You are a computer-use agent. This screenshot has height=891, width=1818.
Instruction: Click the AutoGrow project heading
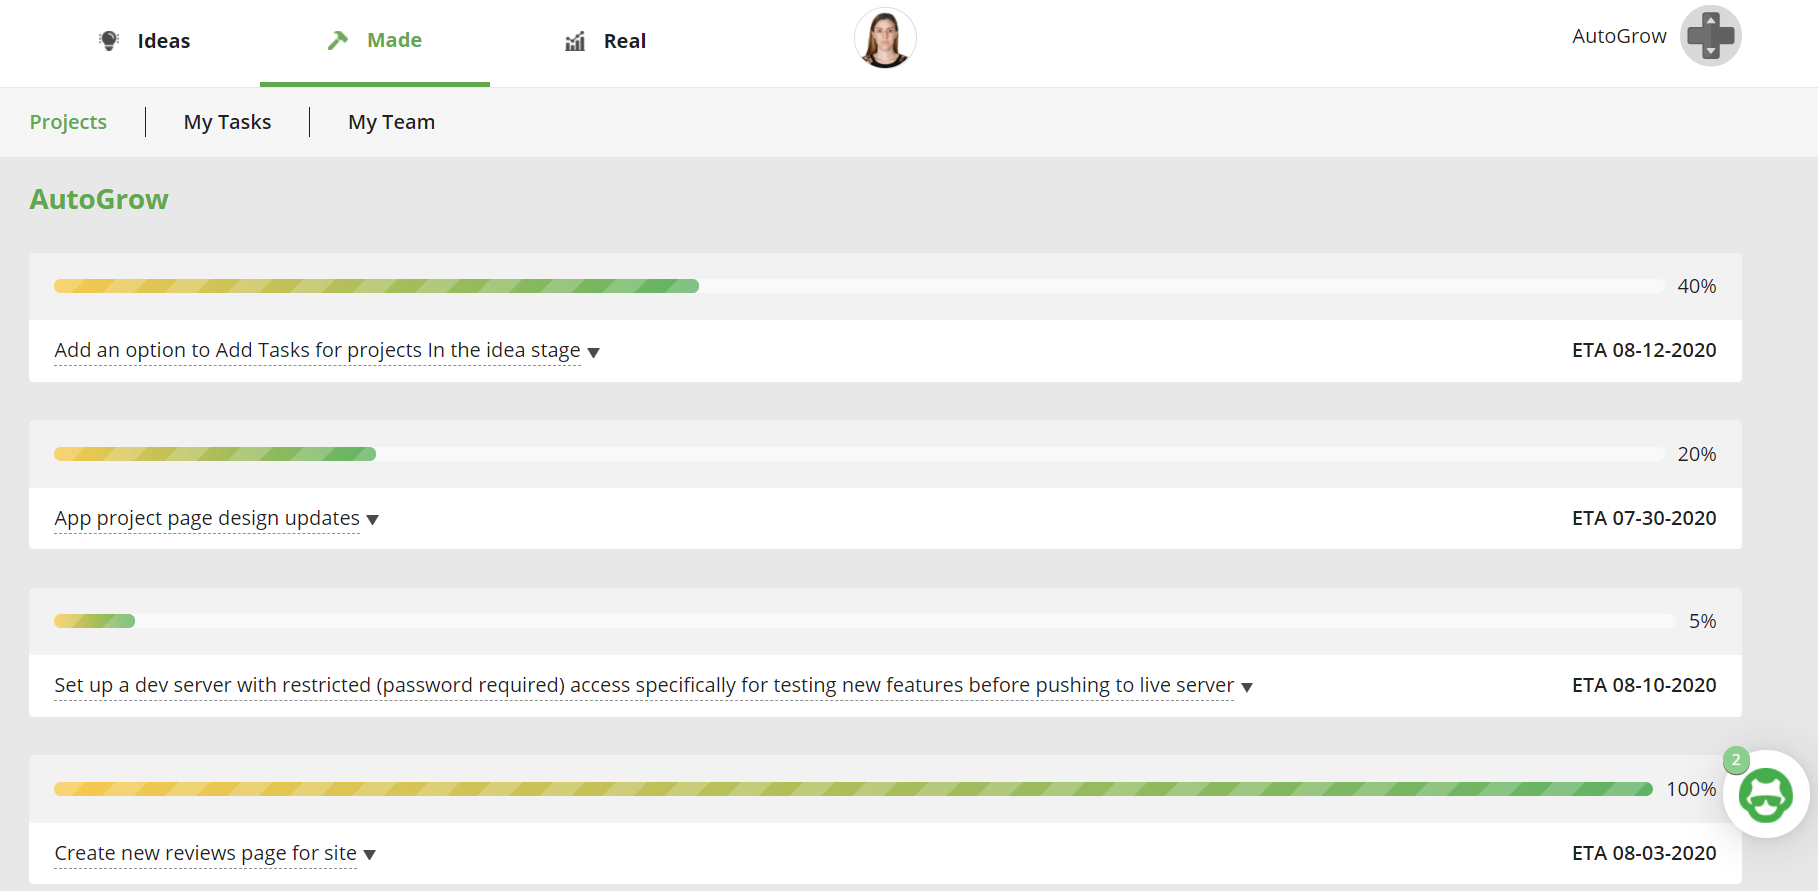pos(98,199)
